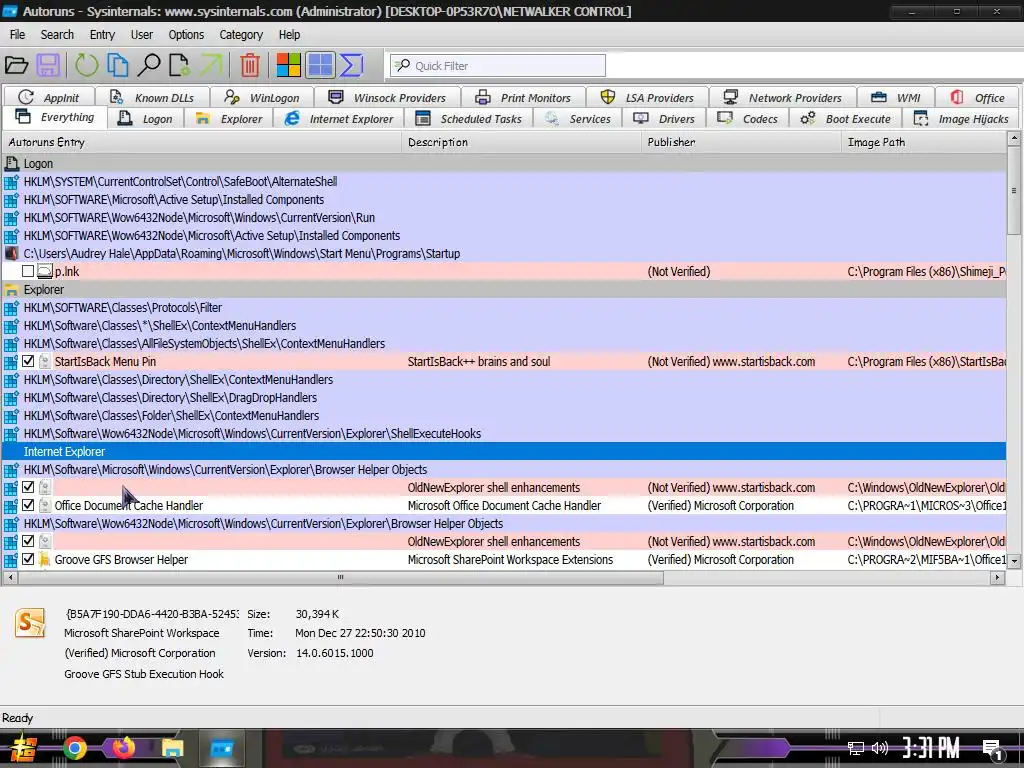
Task: Switch to the Winsock Providers tab
Action: pos(387,97)
